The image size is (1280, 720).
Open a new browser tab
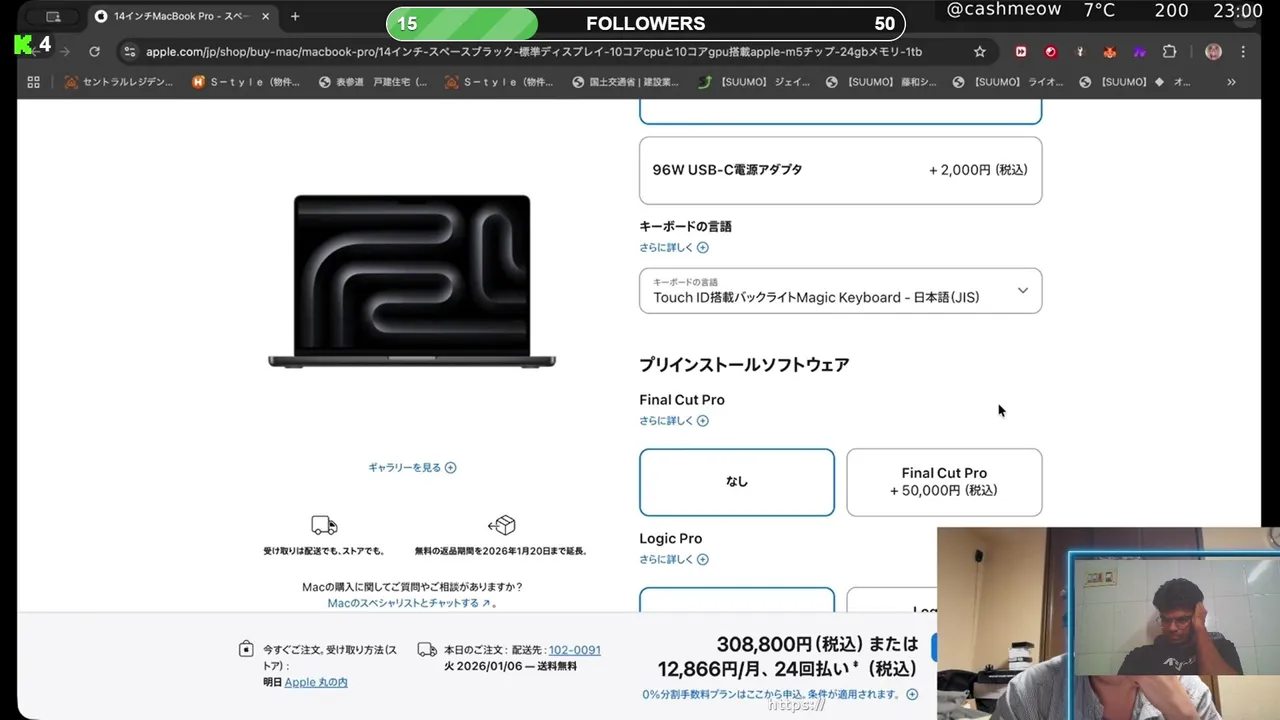point(294,16)
